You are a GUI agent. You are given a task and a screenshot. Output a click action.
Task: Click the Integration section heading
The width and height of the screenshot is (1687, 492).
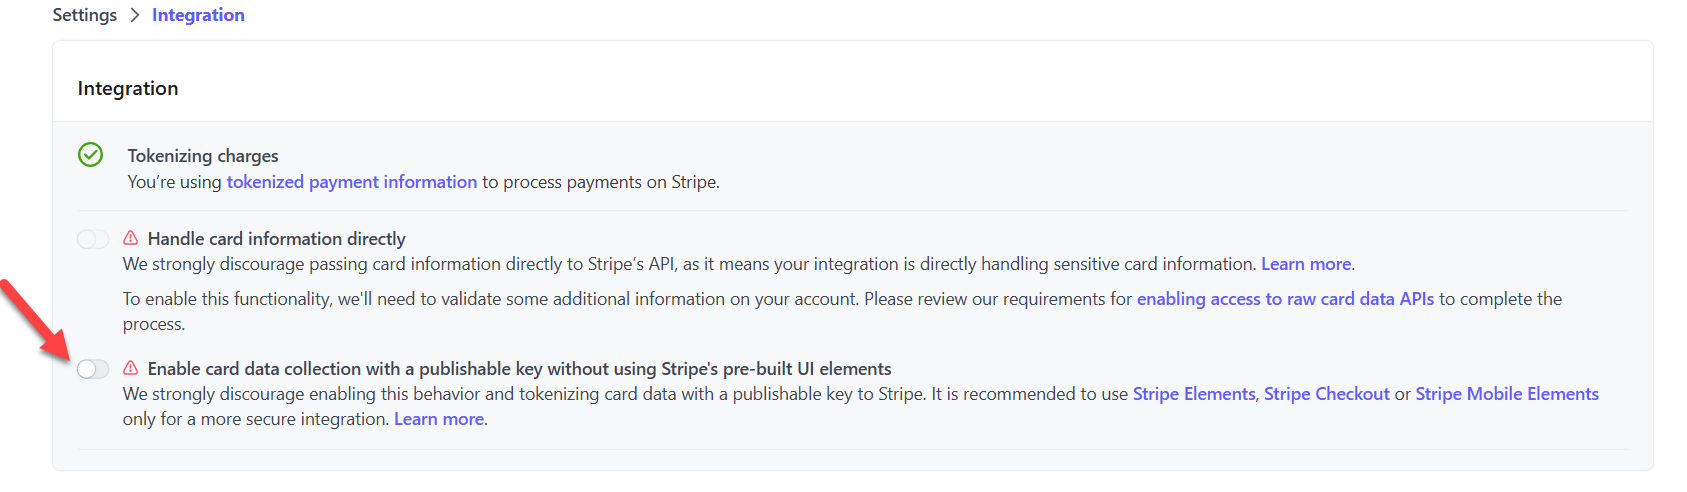[x=128, y=88]
